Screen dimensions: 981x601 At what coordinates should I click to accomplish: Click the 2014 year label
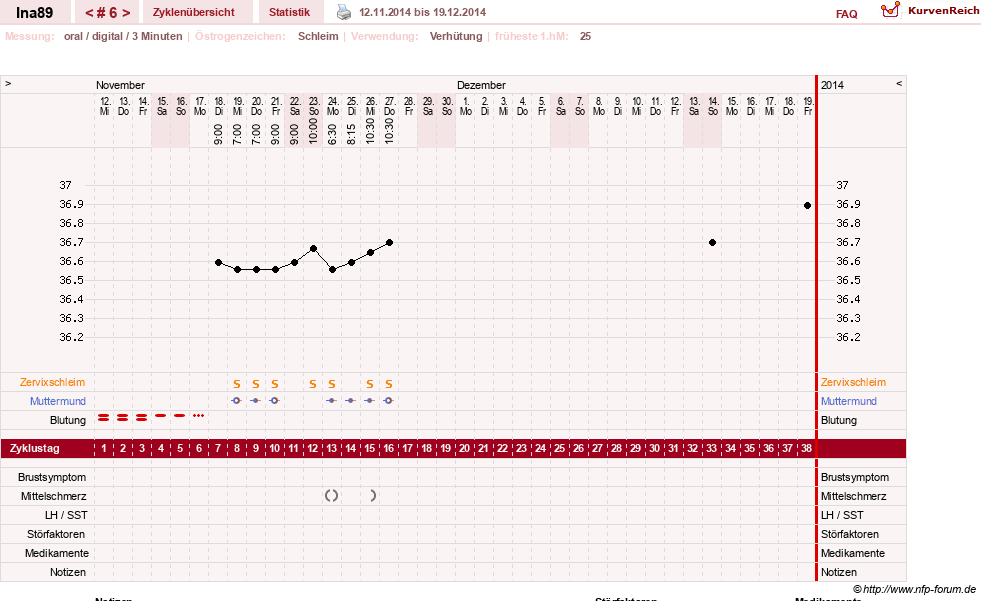tap(832, 85)
